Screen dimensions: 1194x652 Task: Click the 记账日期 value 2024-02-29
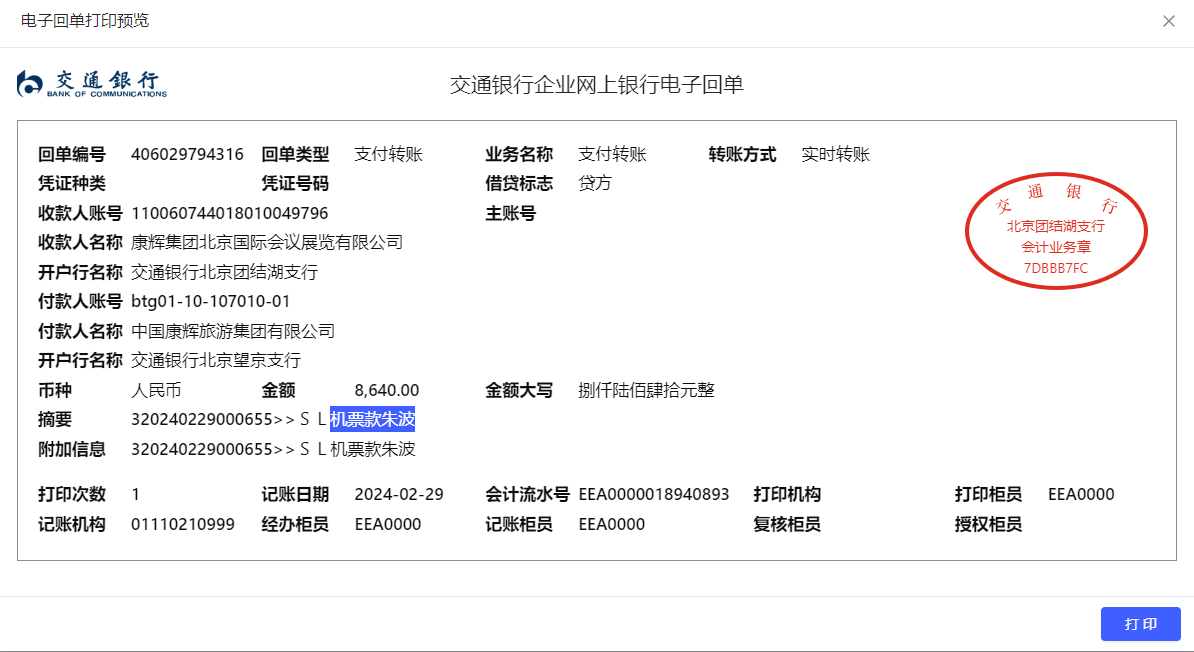click(x=398, y=494)
